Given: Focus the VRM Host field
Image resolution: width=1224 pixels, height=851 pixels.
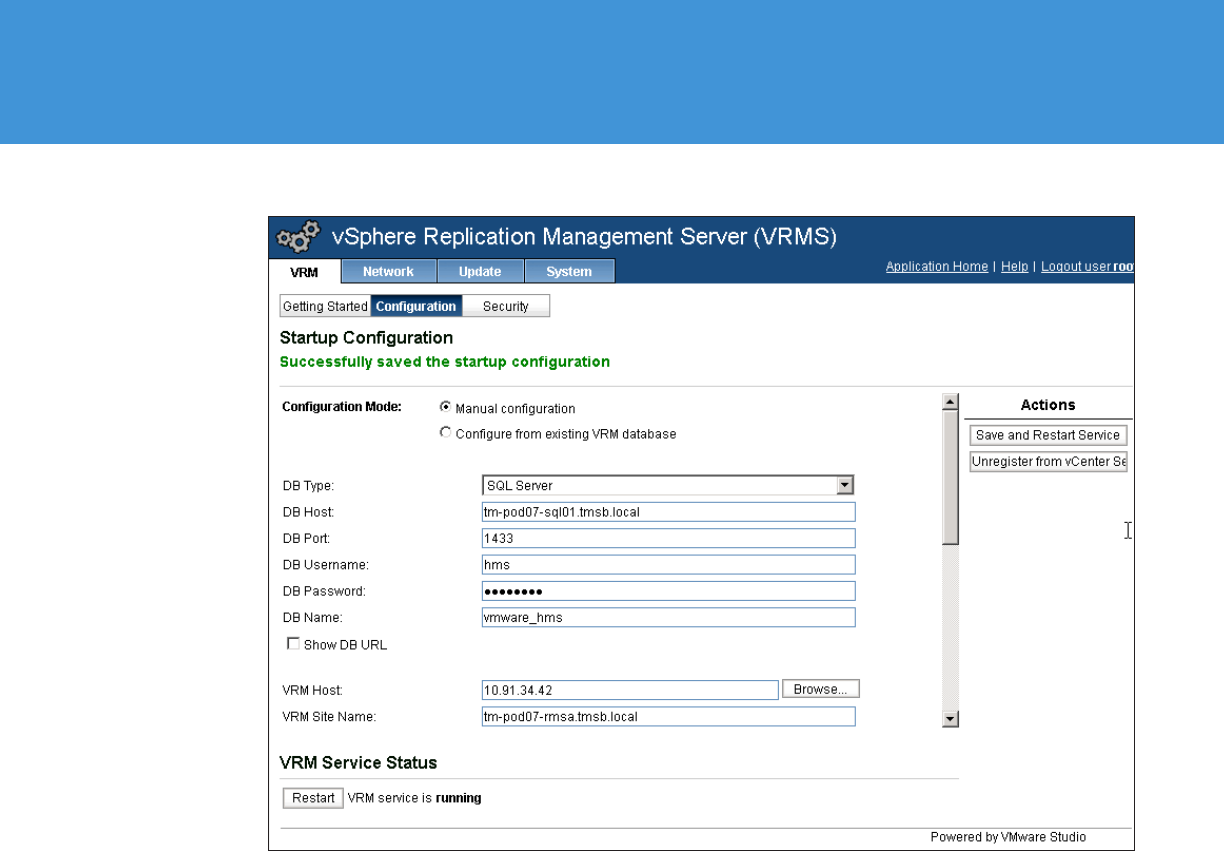Looking at the screenshot, I should (630, 690).
